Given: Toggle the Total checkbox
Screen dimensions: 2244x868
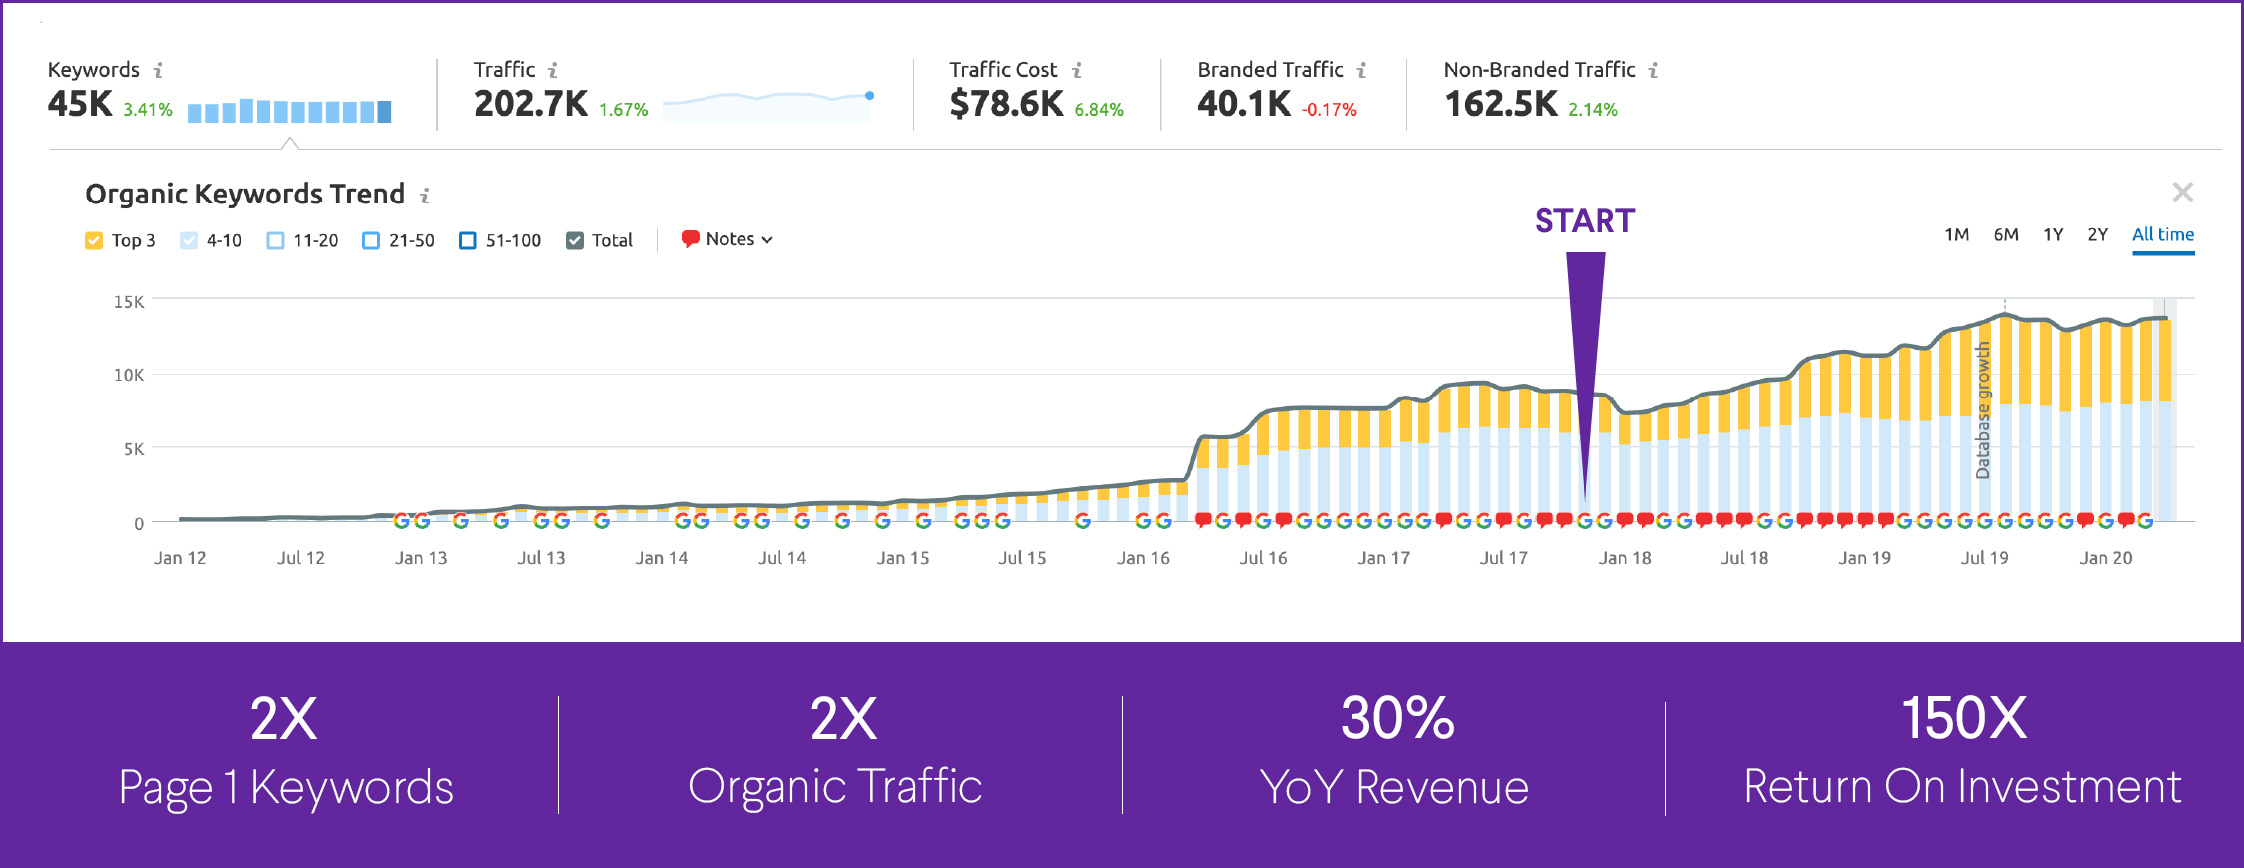Looking at the screenshot, I should [x=575, y=240].
